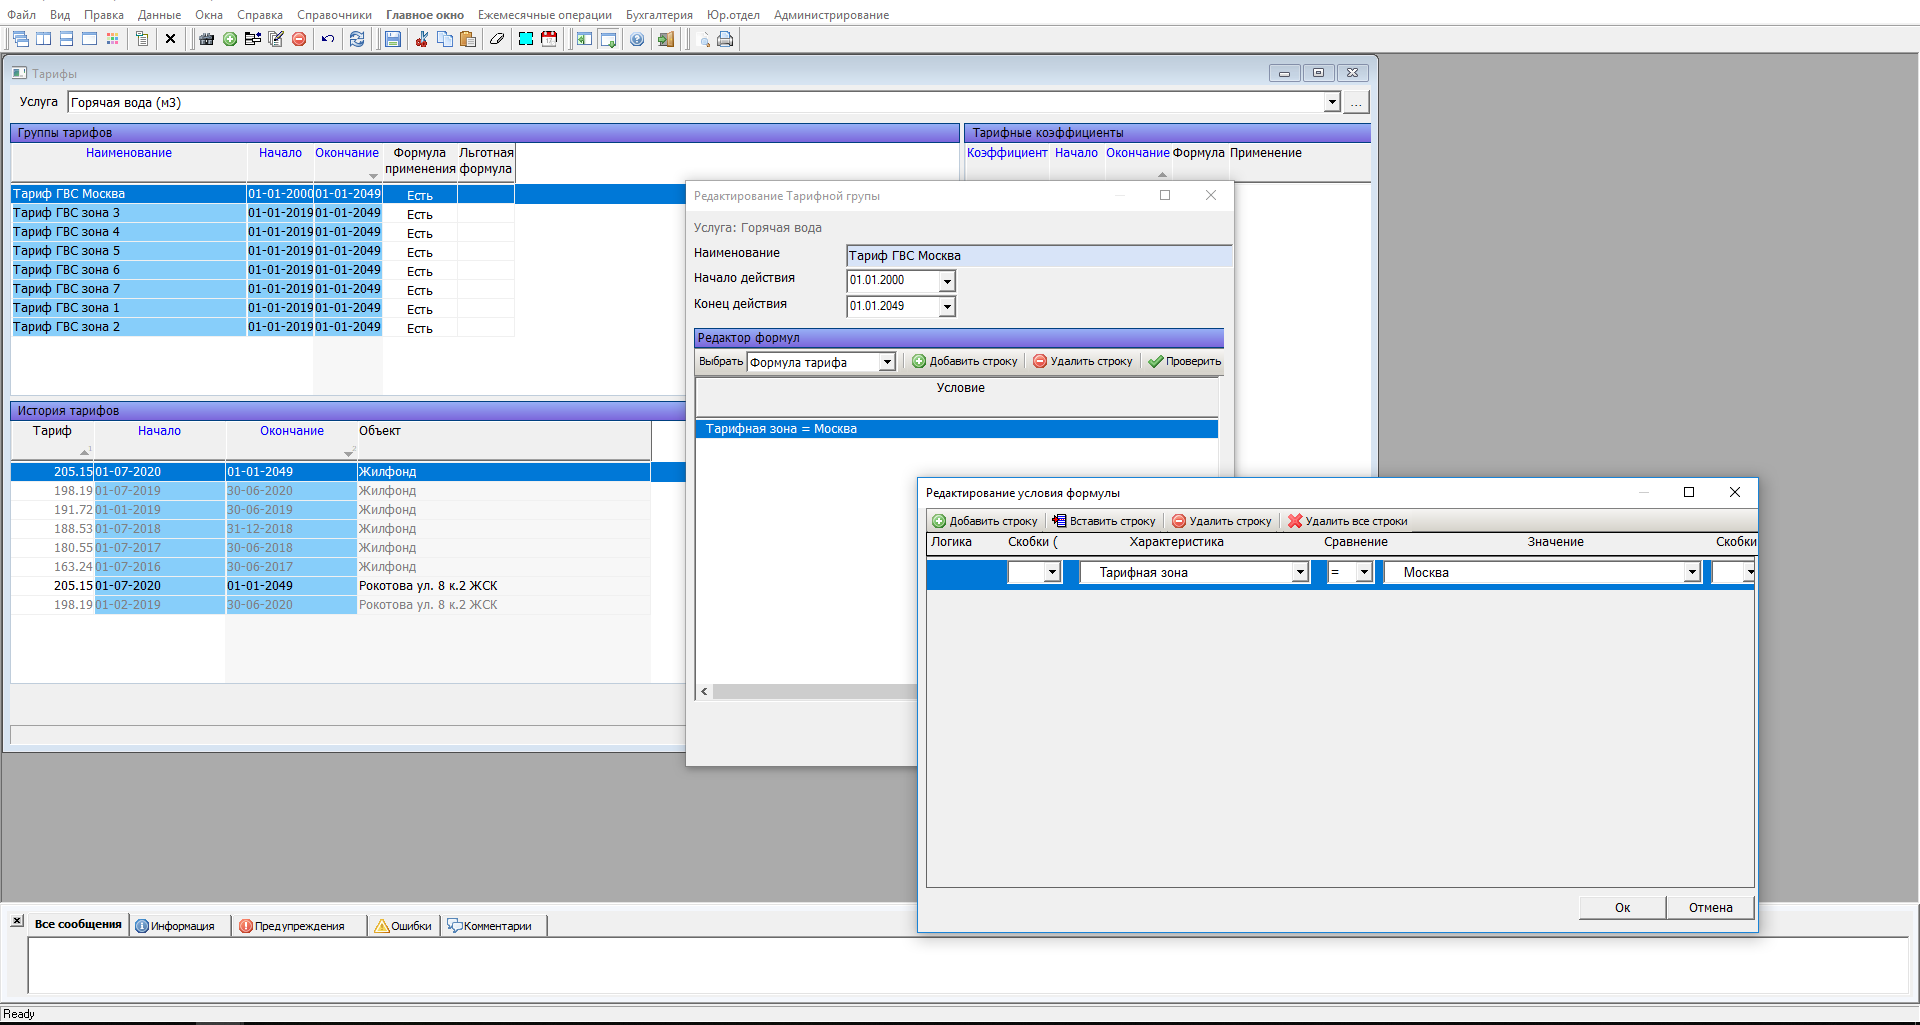
Task: Click the blue question mark help icon
Action: click(x=637, y=39)
